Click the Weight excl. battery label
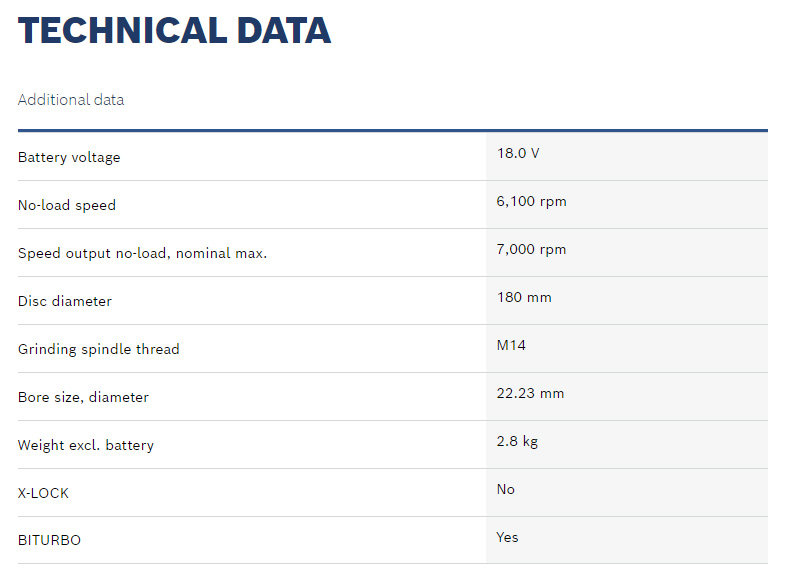 pyautogui.click(x=86, y=445)
